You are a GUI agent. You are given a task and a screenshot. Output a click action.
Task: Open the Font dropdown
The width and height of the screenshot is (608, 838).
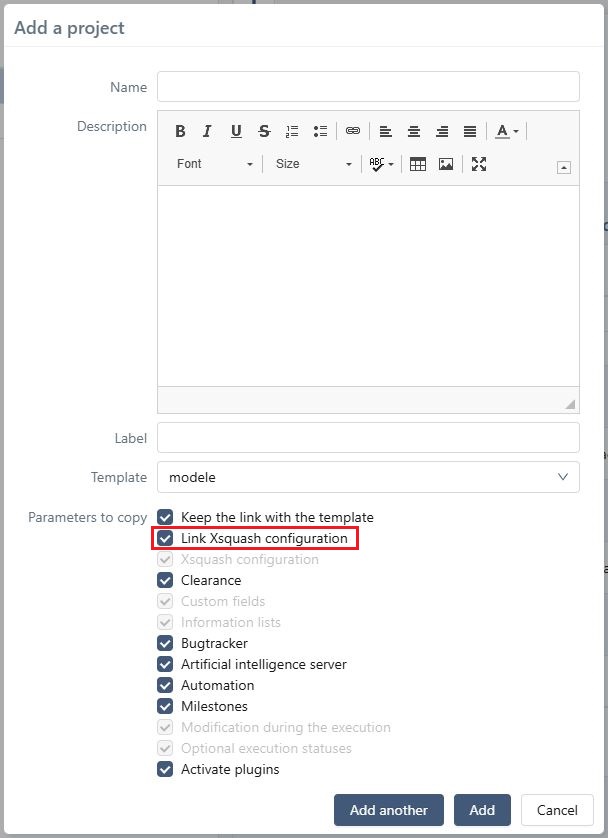click(x=214, y=164)
